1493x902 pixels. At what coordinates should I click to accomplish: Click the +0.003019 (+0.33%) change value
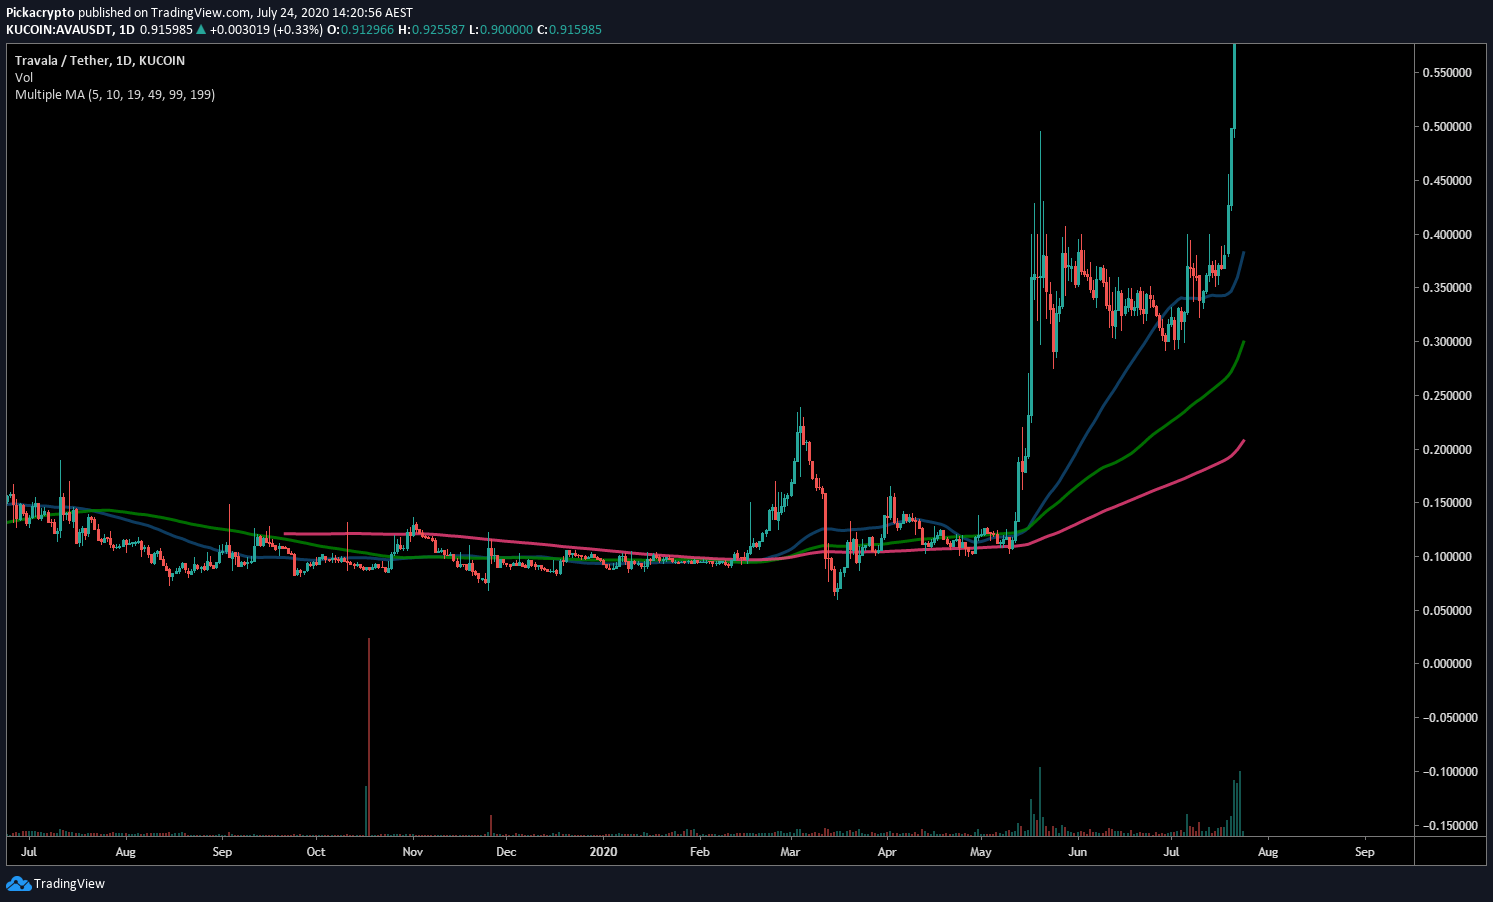266,30
